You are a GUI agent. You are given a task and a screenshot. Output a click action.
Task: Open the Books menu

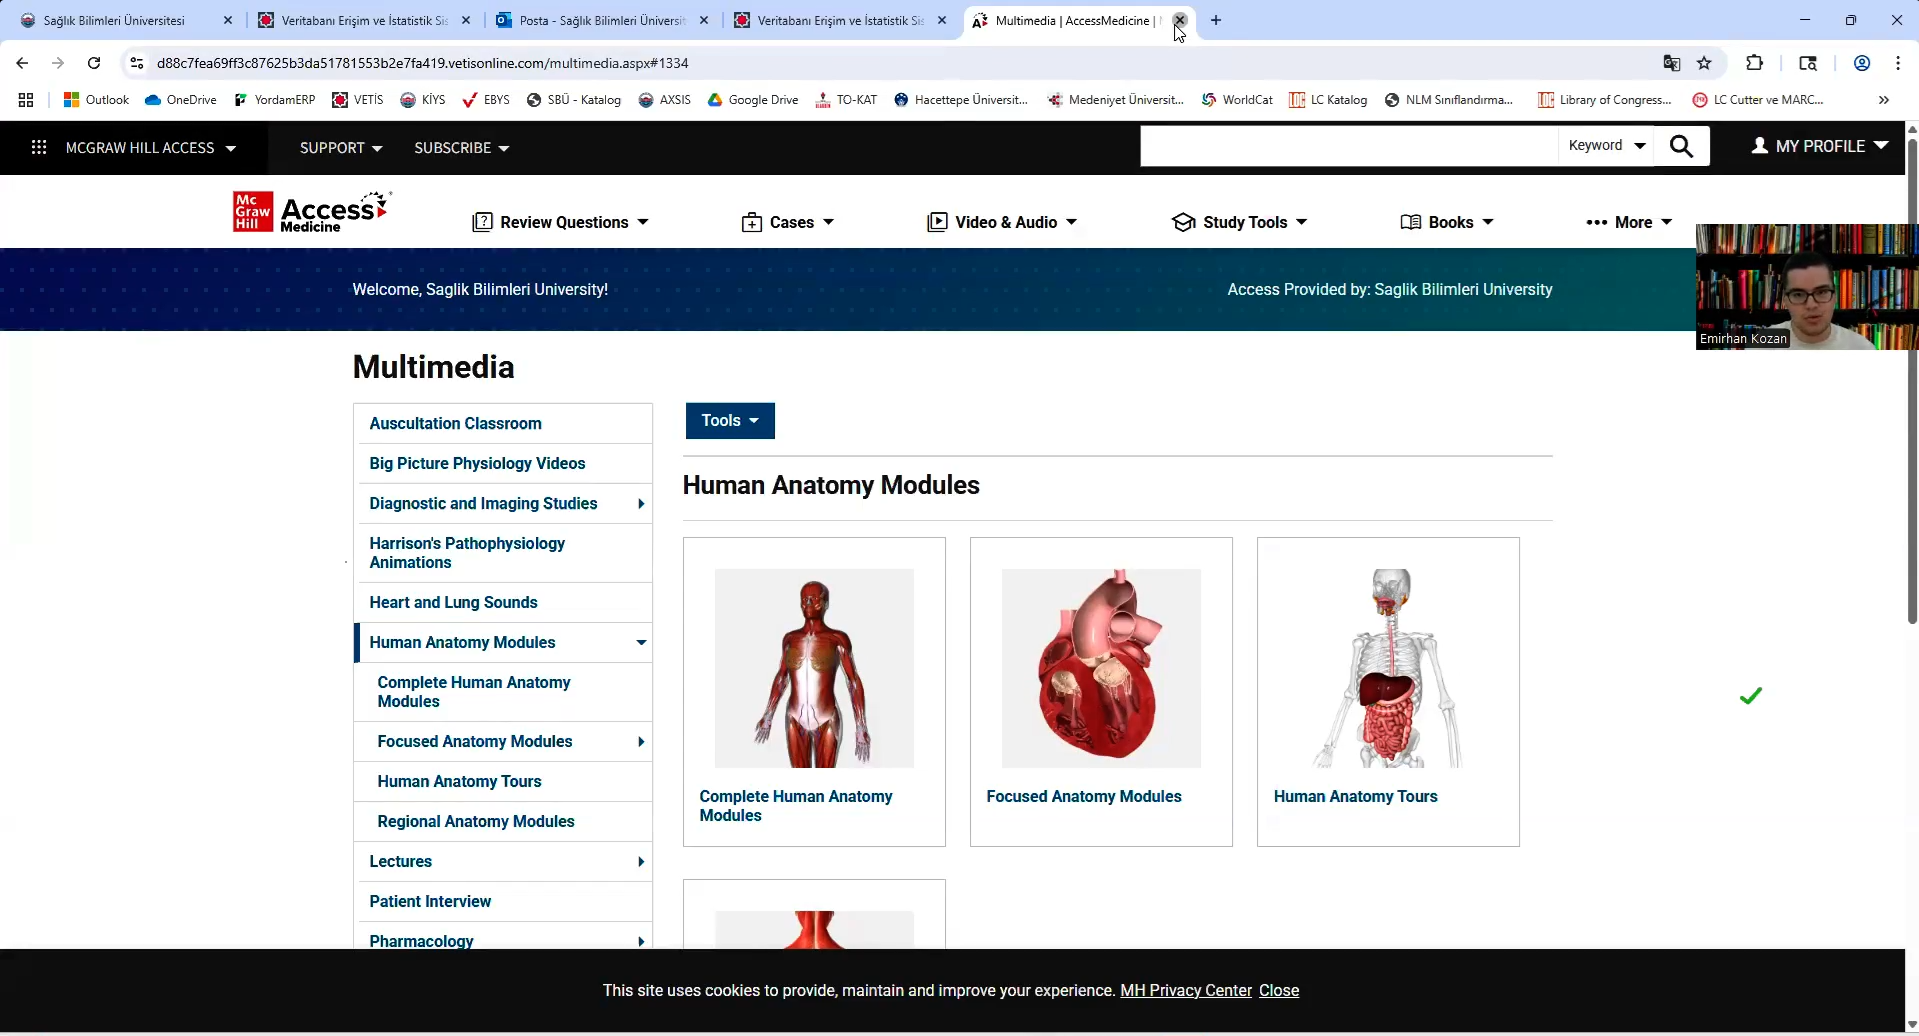1447,222
